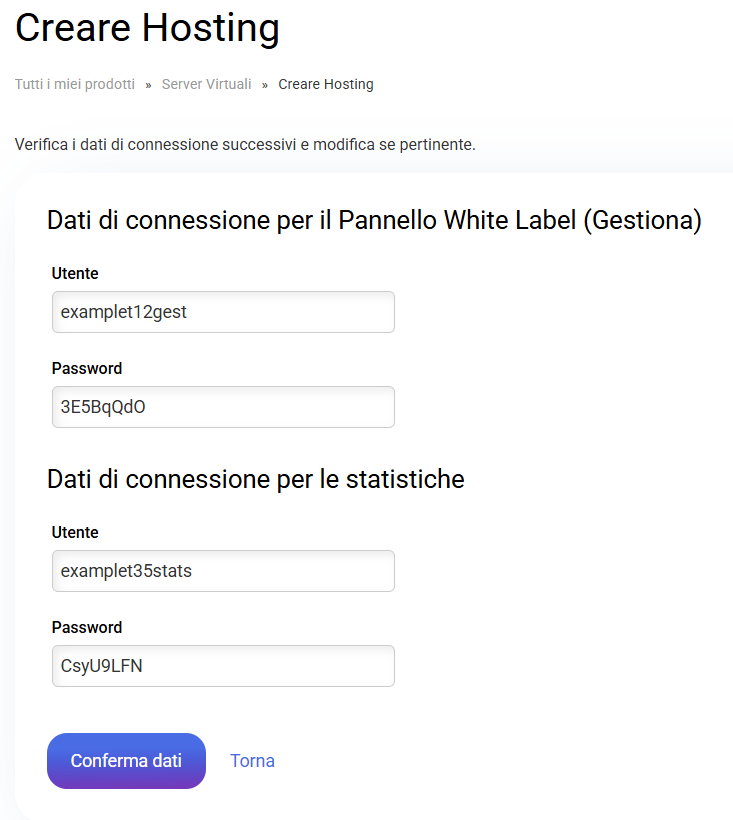Open the 'Tutti i miei prodotti' breadcrumb link
The width and height of the screenshot is (733, 820).
tap(75, 84)
